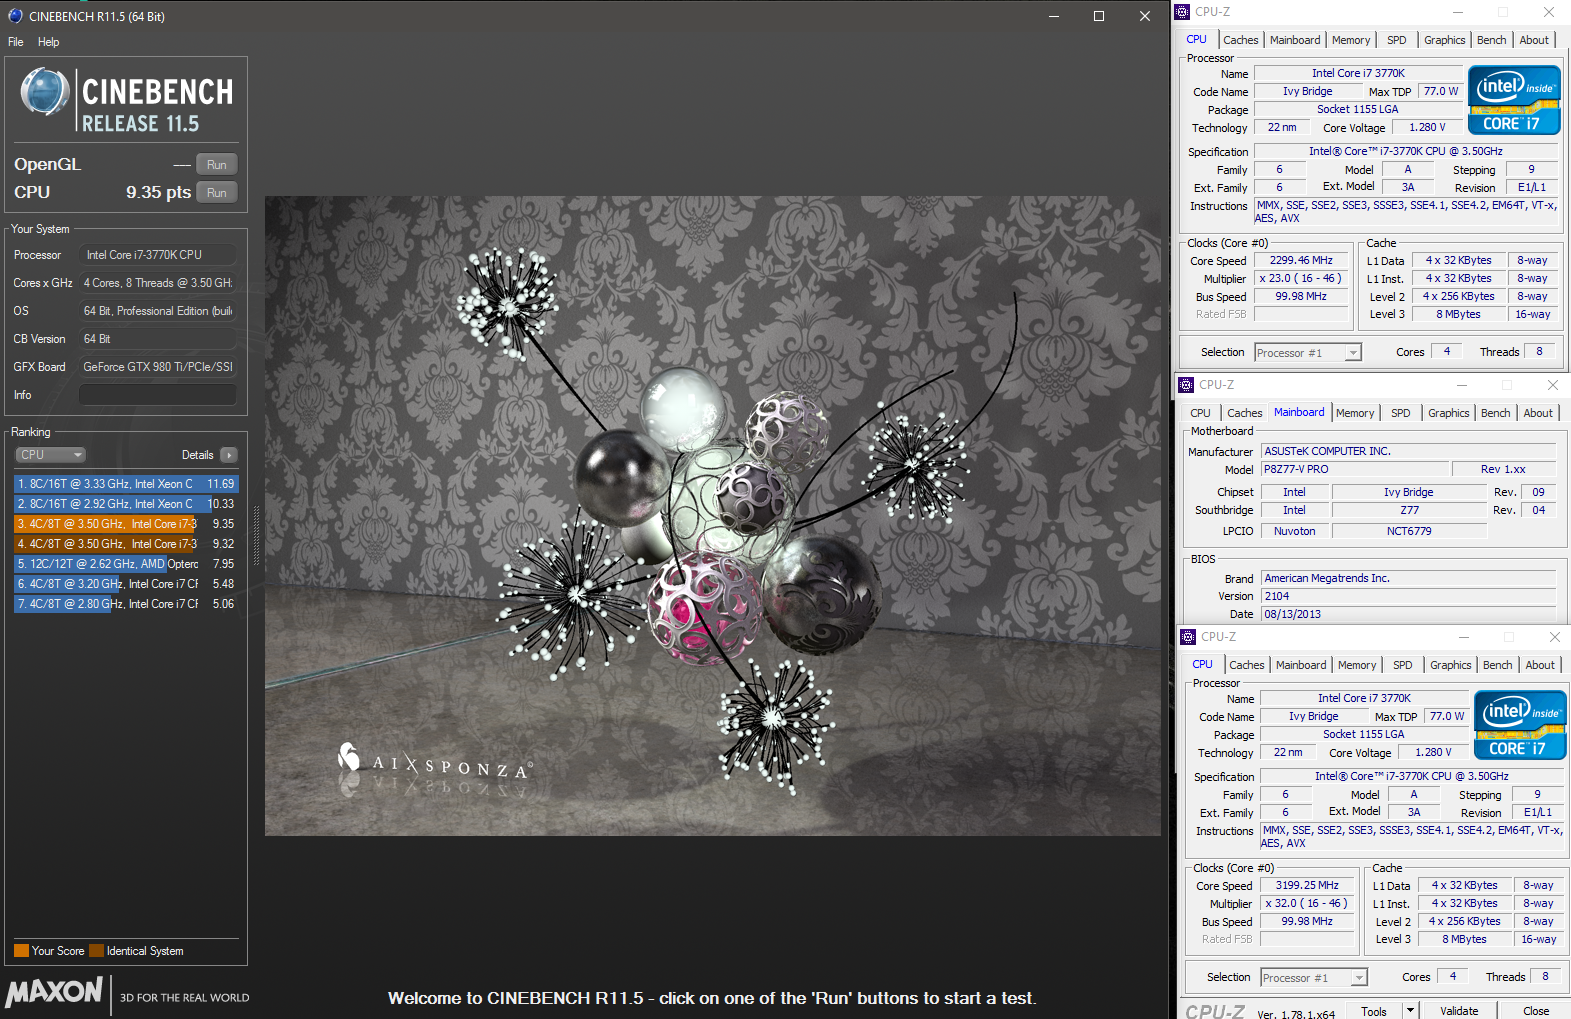Screen dimensions: 1571x1019
Task: Select ranking row 7 scoring 5.06
Action: pyautogui.click(x=126, y=604)
